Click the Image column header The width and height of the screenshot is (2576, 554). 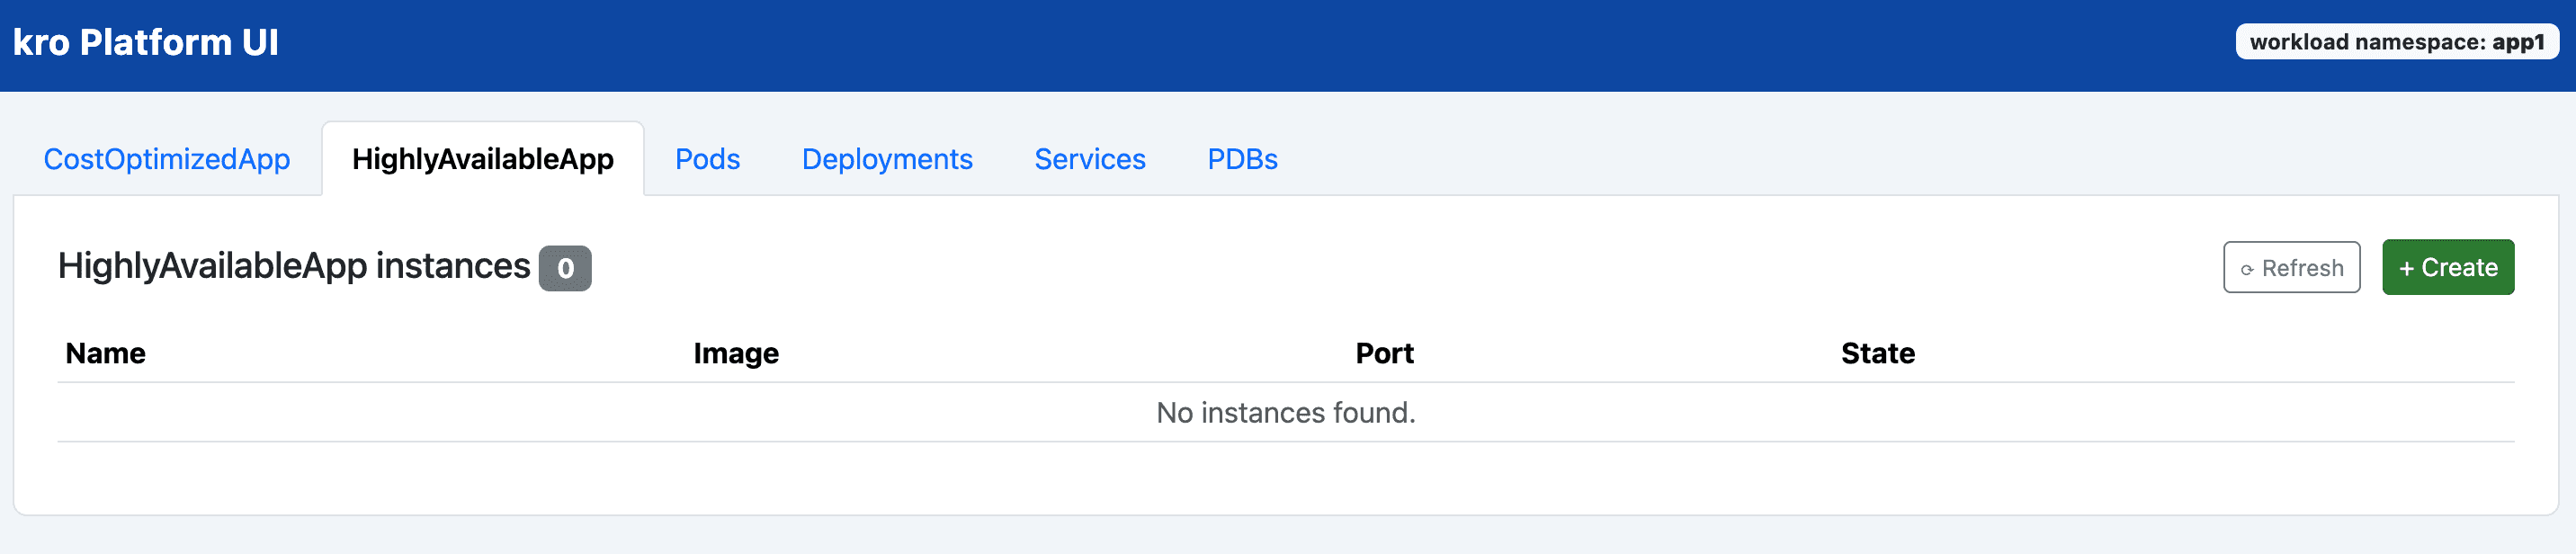tap(736, 353)
